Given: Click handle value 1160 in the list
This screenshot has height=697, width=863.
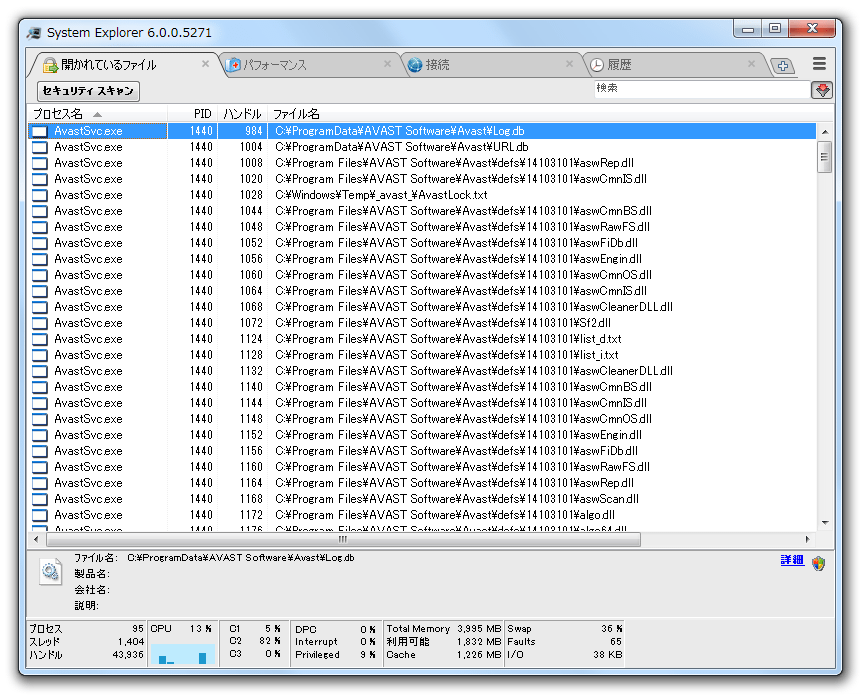Looking at the screenshot, I should (251, 467).
